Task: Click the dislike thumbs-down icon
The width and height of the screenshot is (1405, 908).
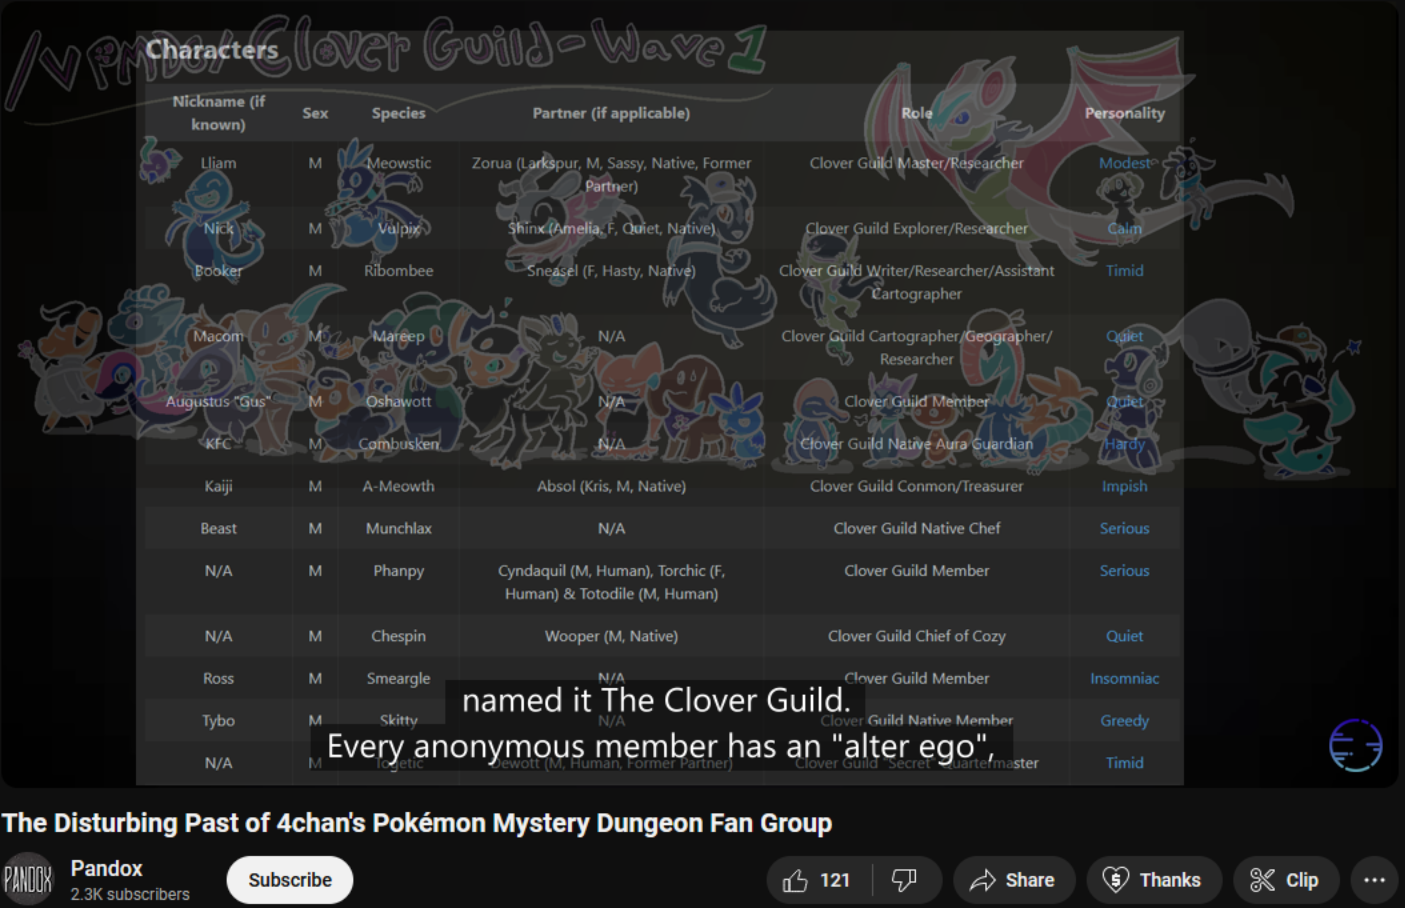Action: [x=904, y=880]
